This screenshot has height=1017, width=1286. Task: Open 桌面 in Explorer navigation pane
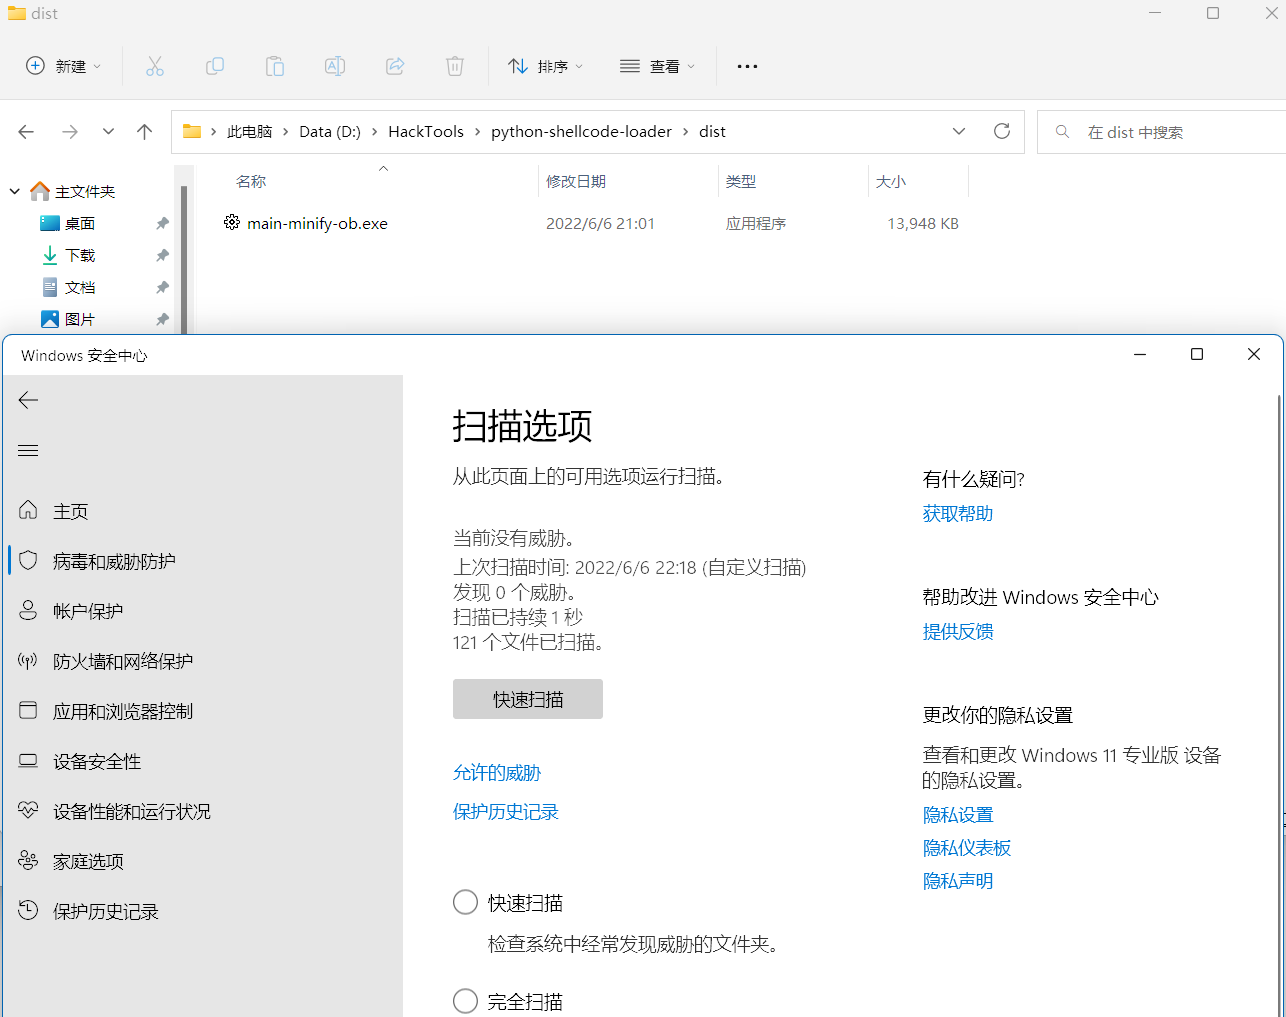[80, 224]
